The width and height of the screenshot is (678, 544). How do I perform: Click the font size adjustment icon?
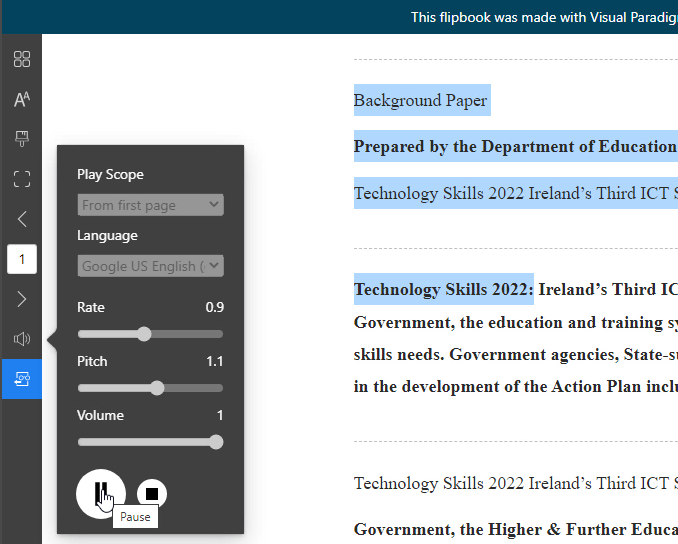click(21, 99)
